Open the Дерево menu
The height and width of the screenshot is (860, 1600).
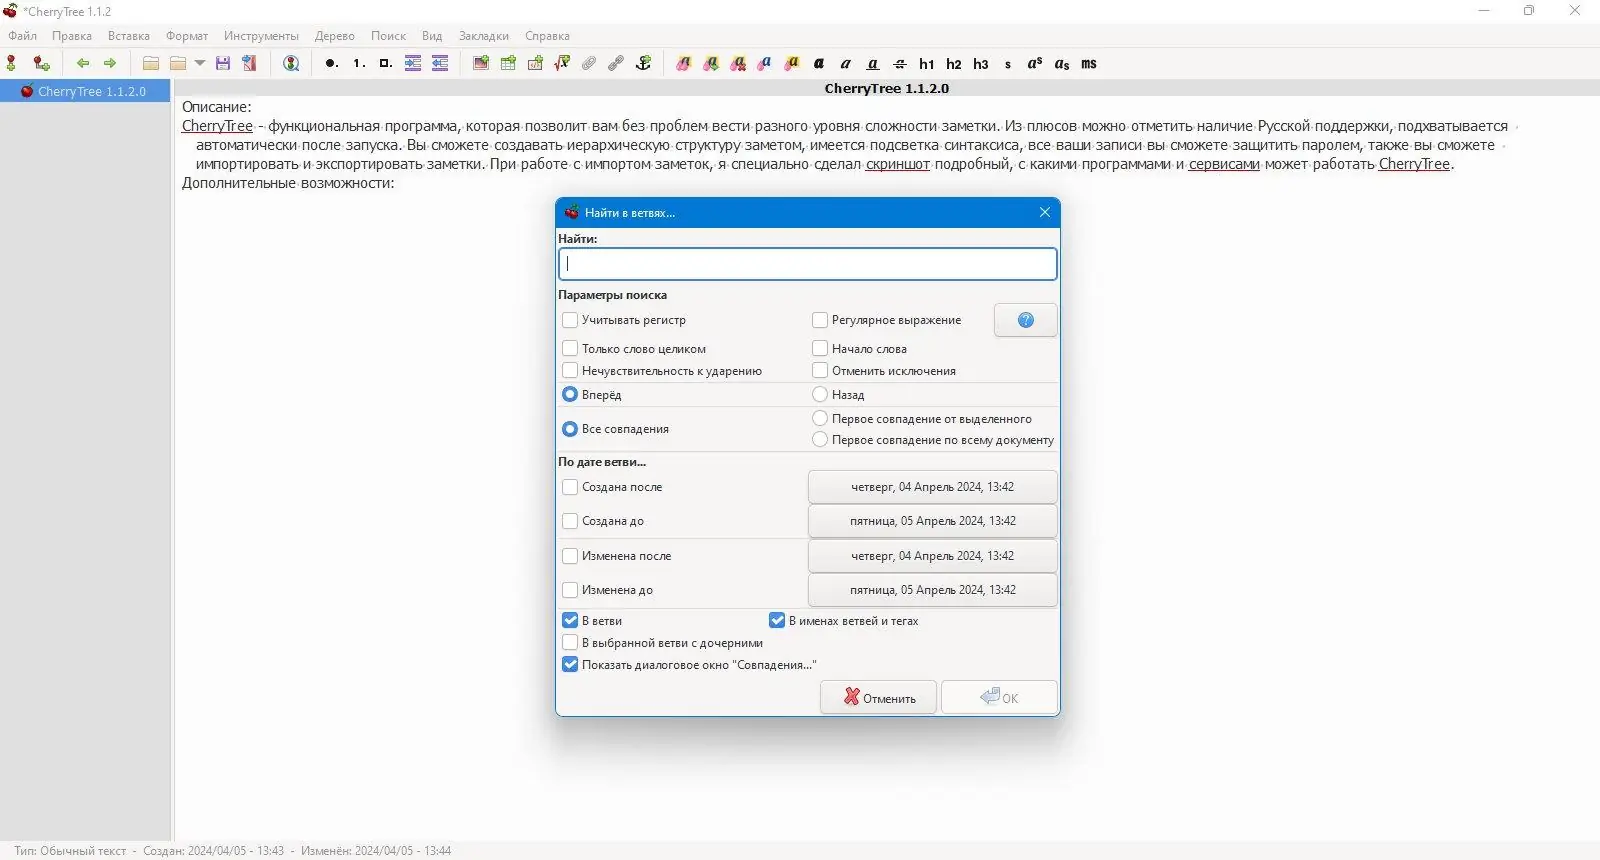point(335,36)
